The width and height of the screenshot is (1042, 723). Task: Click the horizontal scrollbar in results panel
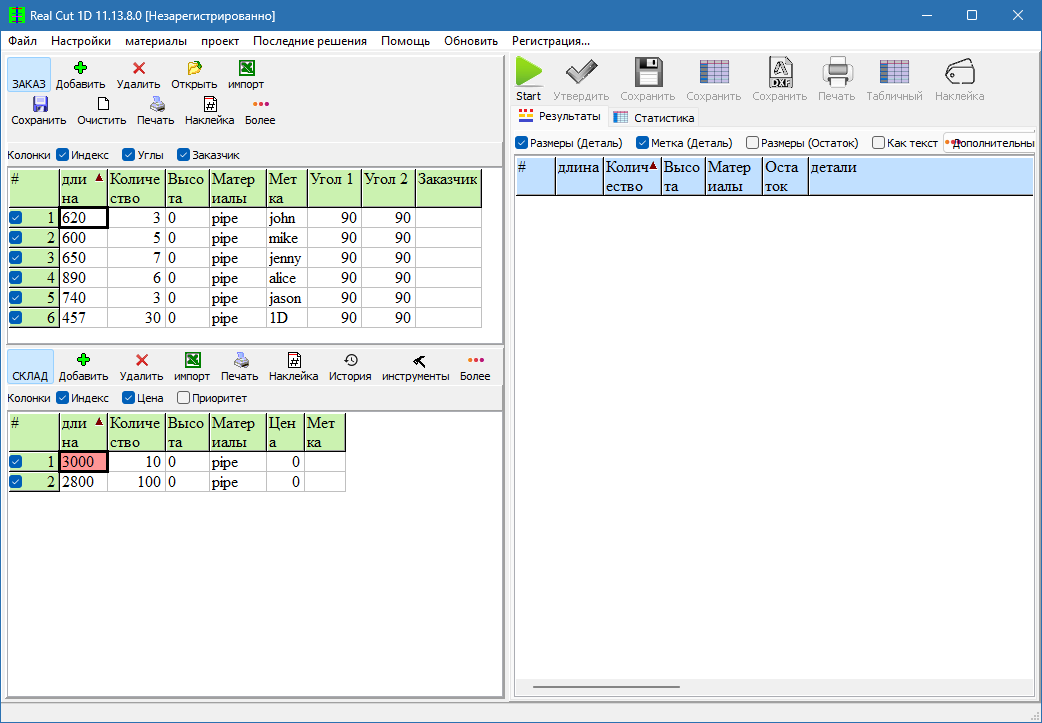click(606, 687)
